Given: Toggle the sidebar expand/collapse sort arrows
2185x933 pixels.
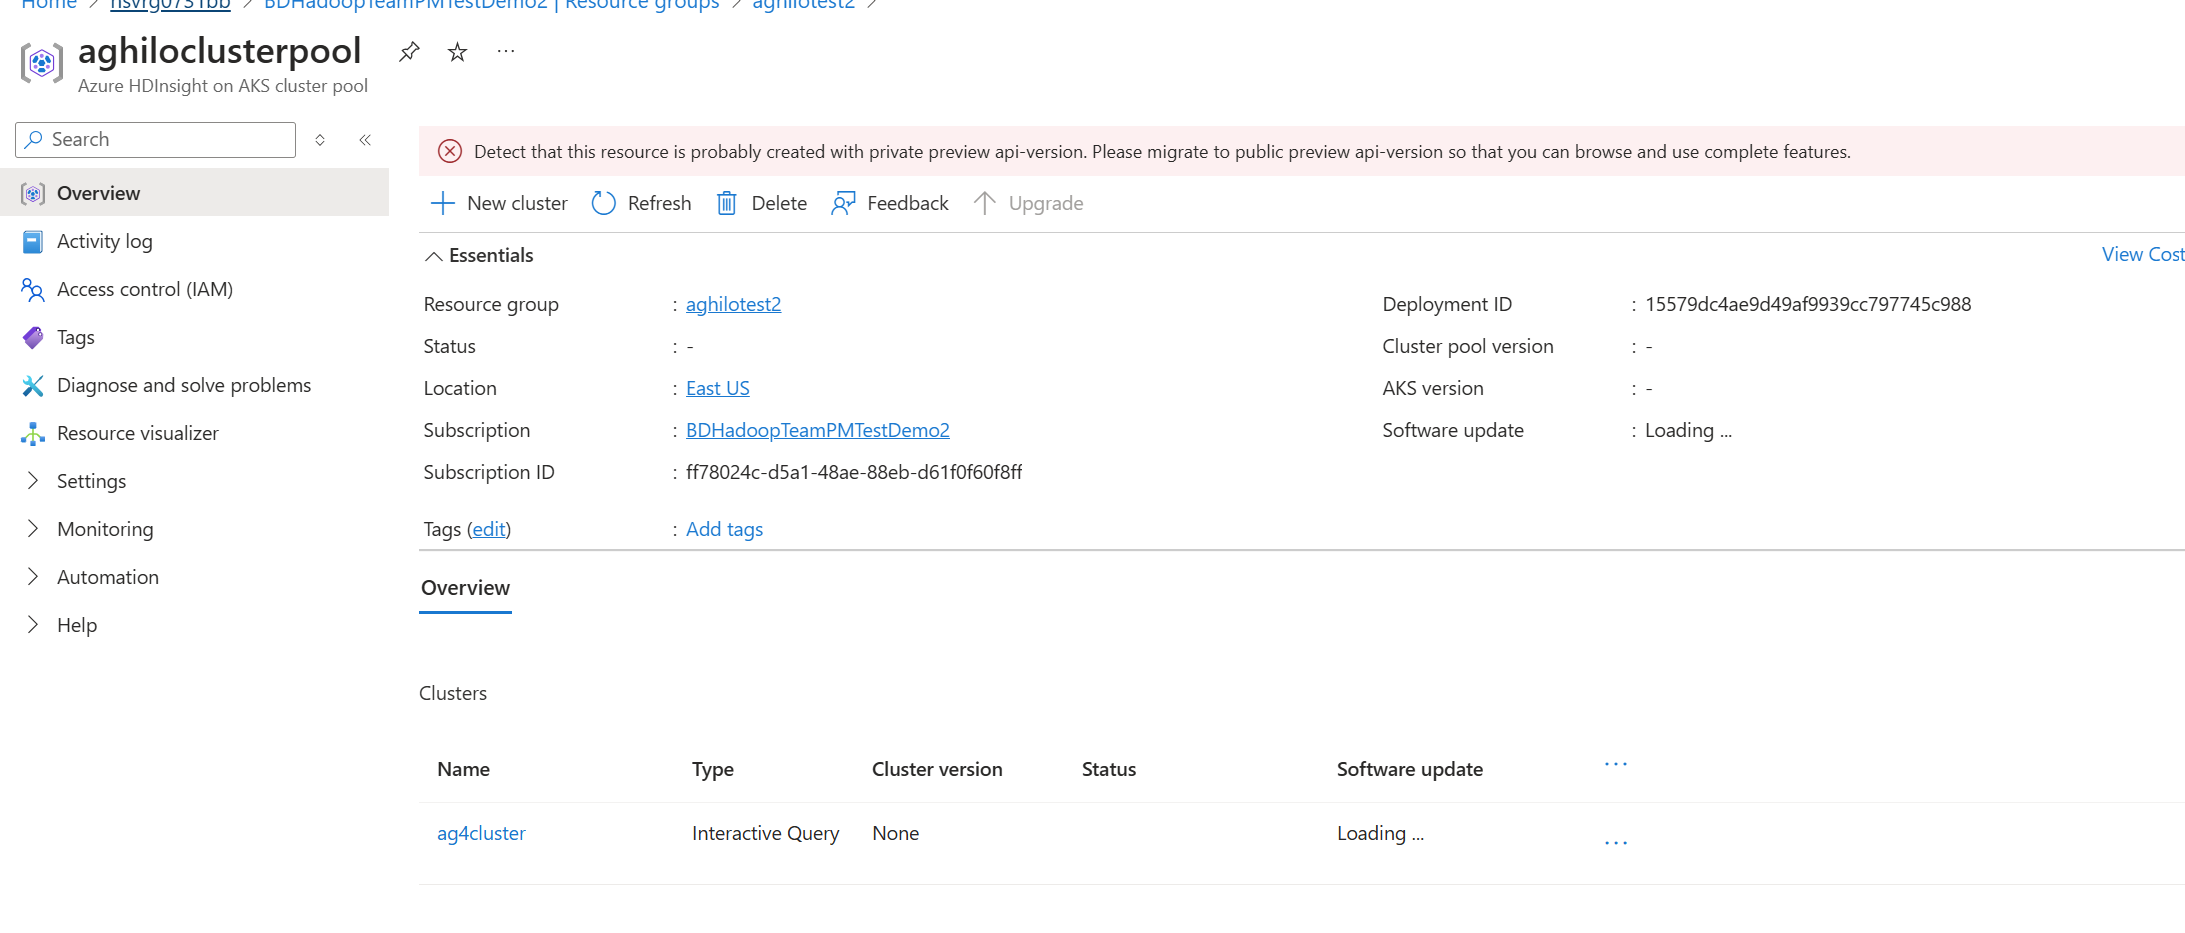Looking at the screenshot, I should (320, 140).
